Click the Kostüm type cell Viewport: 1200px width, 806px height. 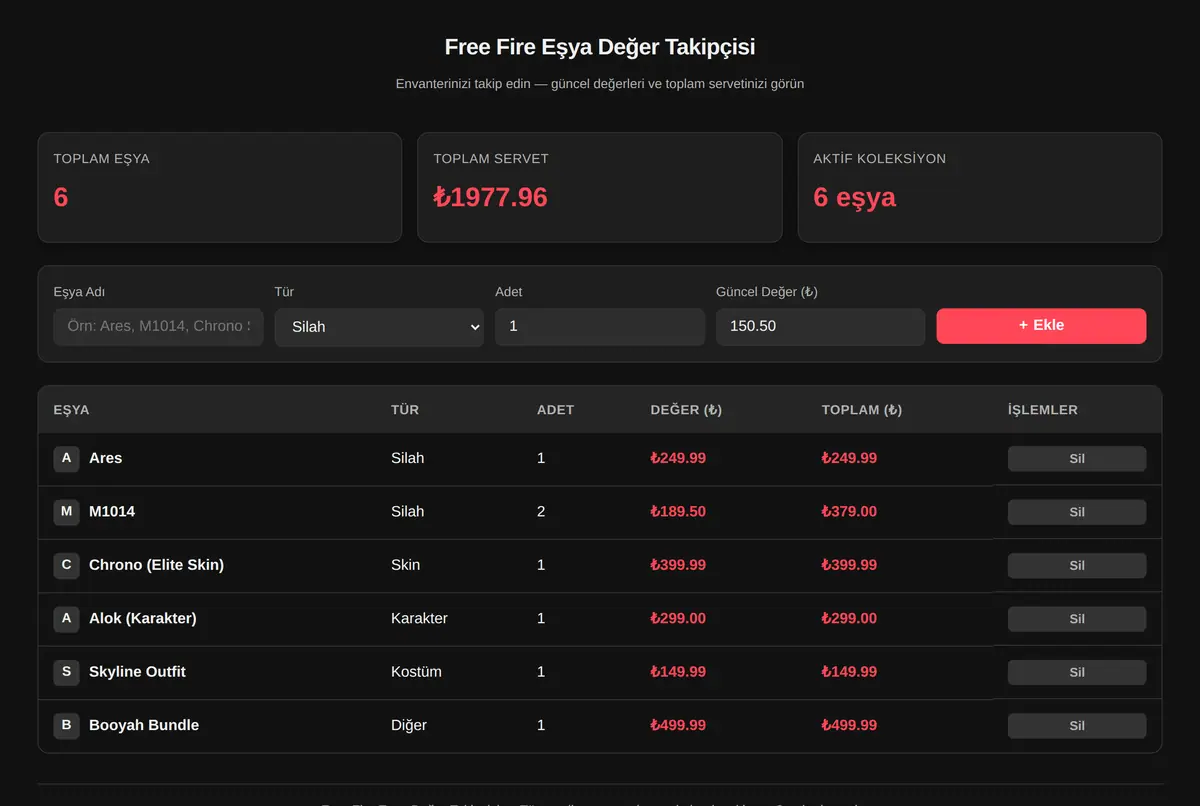click(416, 672)
